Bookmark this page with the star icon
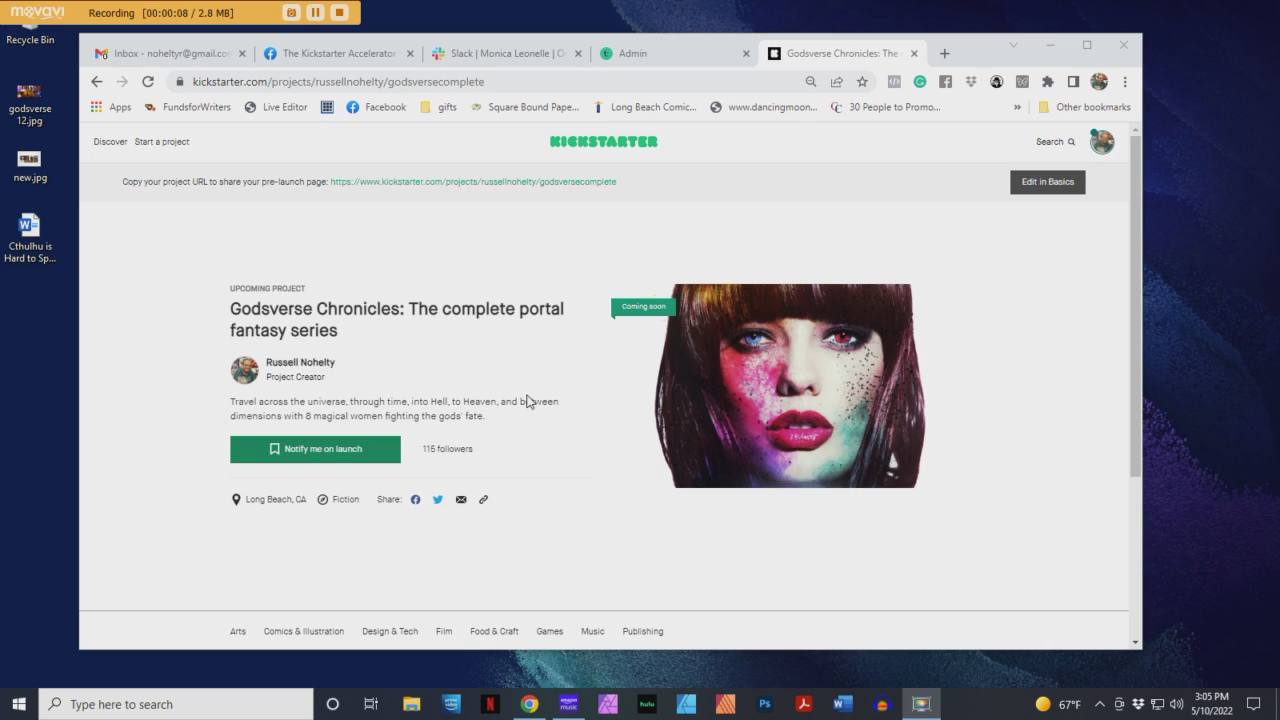The width and height of the screenshot is (1280, 720). click(x=862, y=81)
